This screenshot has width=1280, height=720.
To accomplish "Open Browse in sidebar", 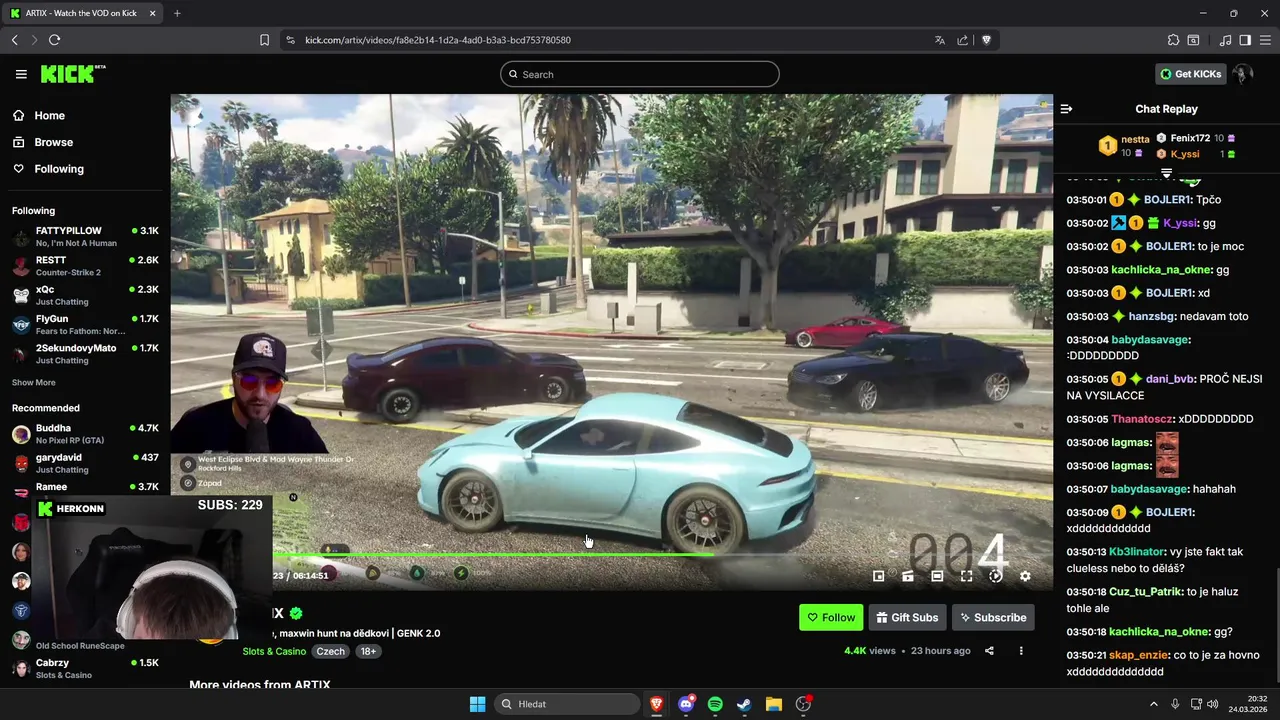I will [53, 142].
